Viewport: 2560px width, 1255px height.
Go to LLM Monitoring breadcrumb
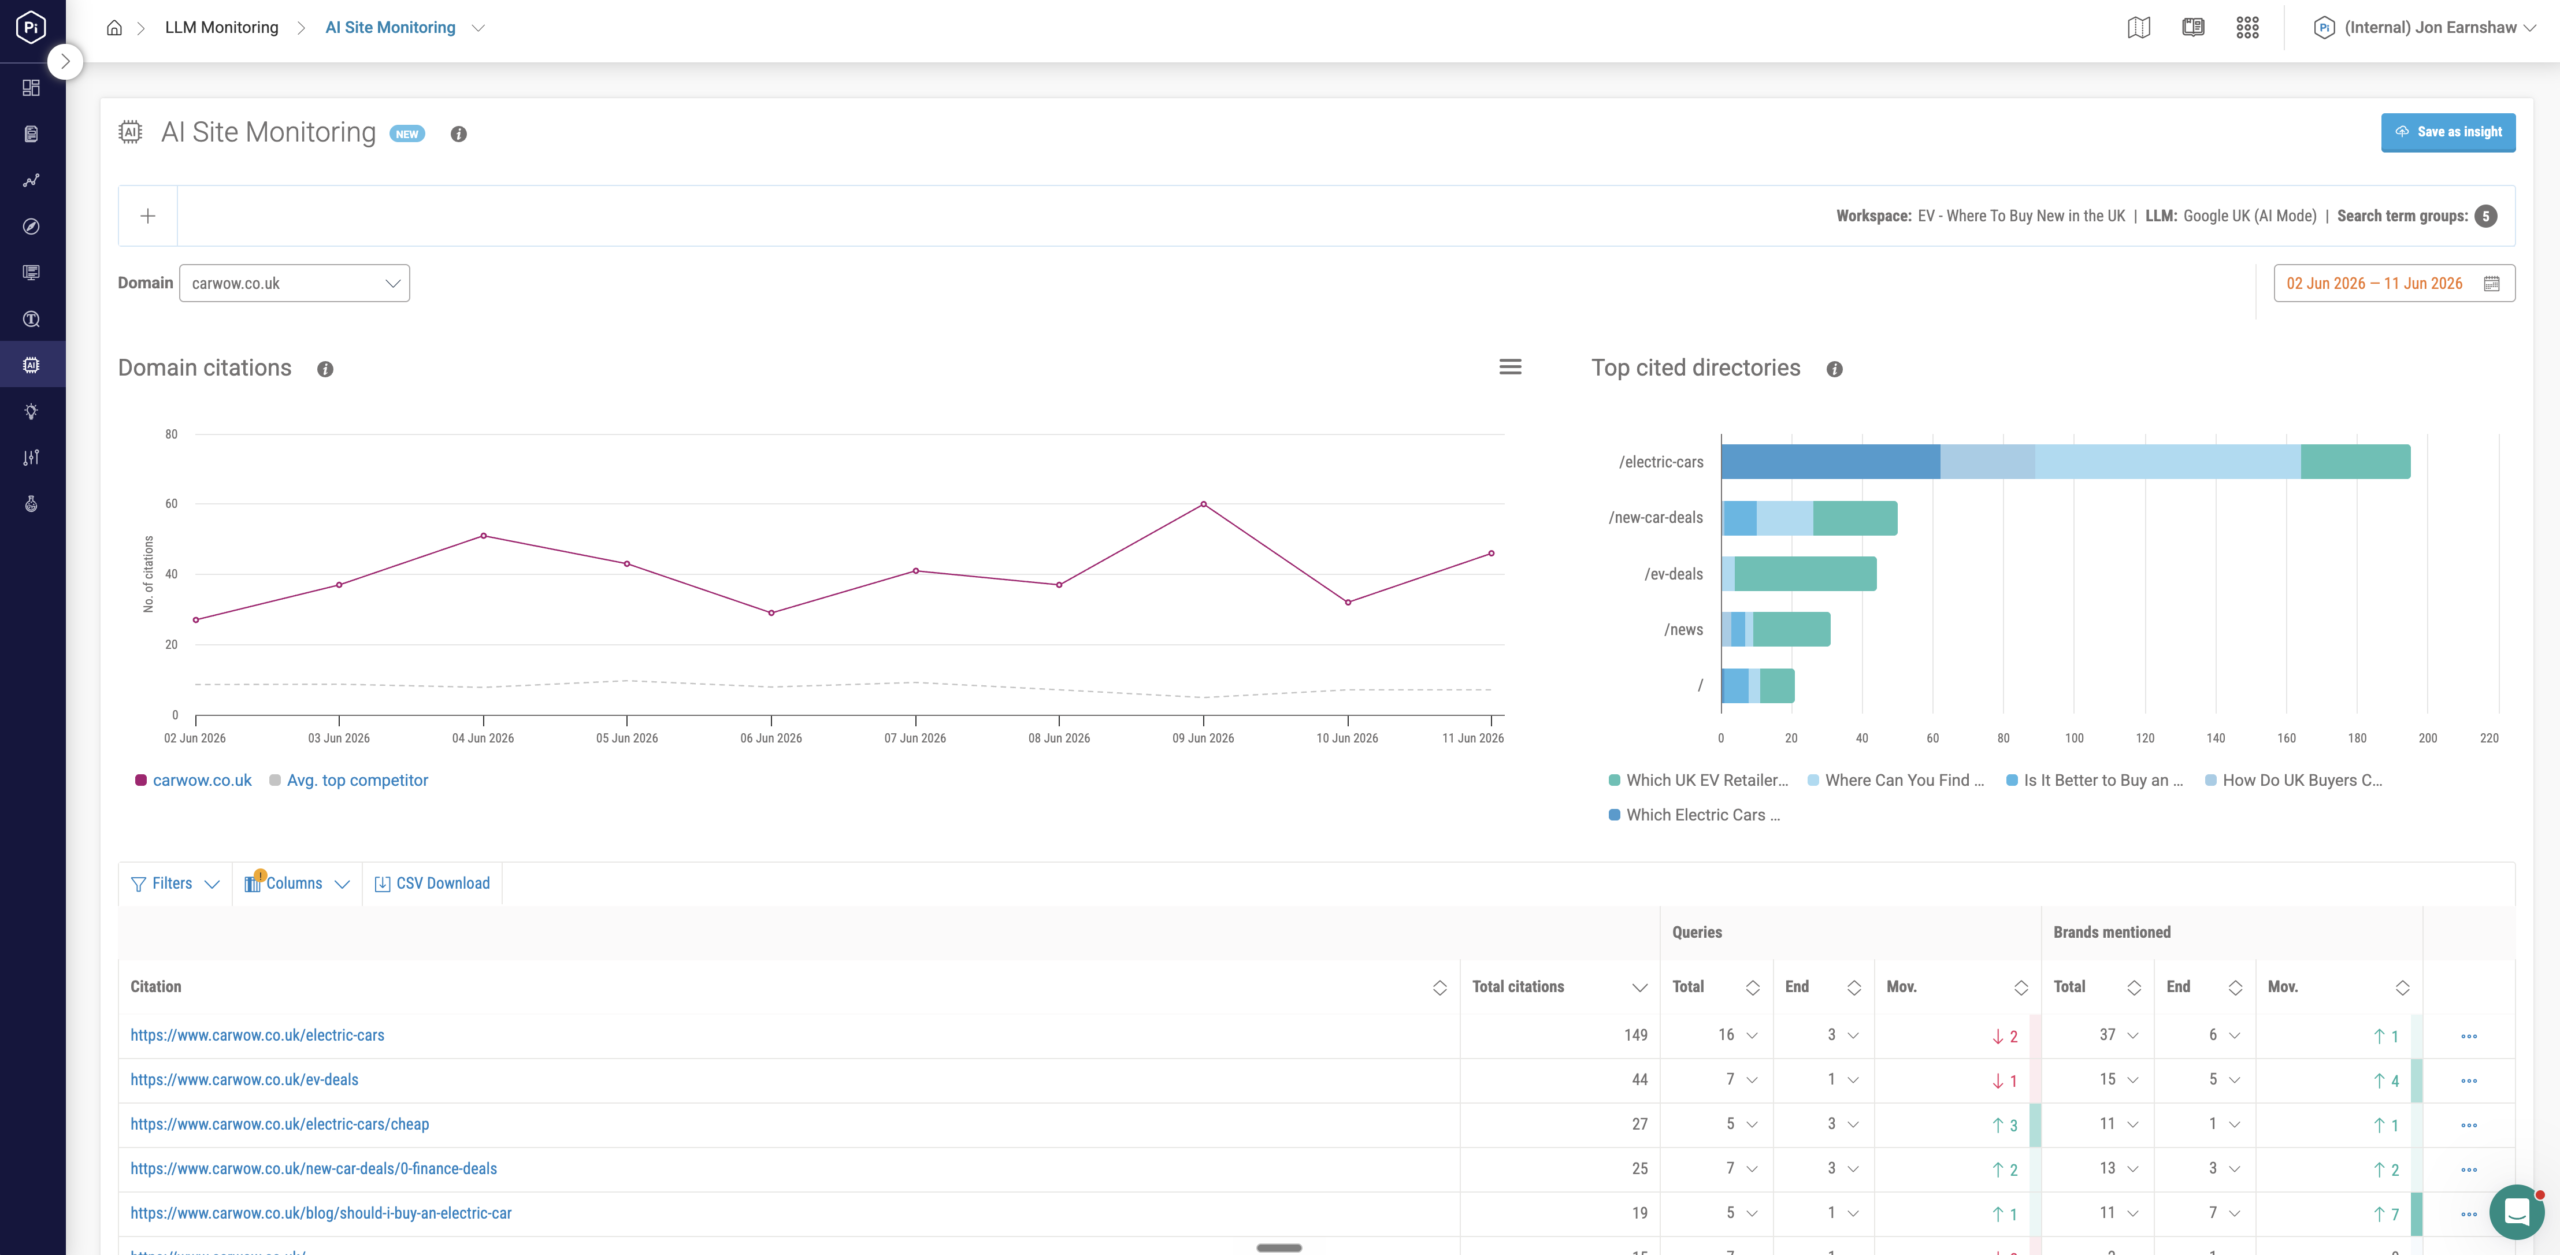point(222,28)
